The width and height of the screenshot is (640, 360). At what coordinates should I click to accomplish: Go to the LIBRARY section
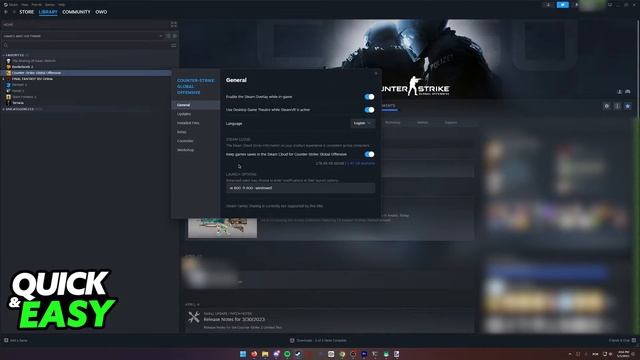(48, 12)
